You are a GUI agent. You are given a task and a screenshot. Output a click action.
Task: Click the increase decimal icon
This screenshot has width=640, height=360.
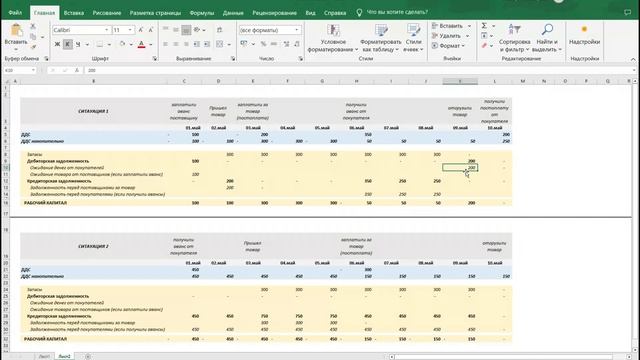[x=287, y=44]
